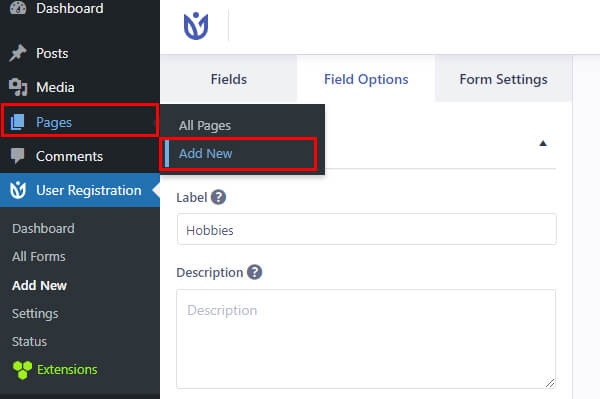Click the Label help question mark
The image size is (600, 399).
point(218,197)
